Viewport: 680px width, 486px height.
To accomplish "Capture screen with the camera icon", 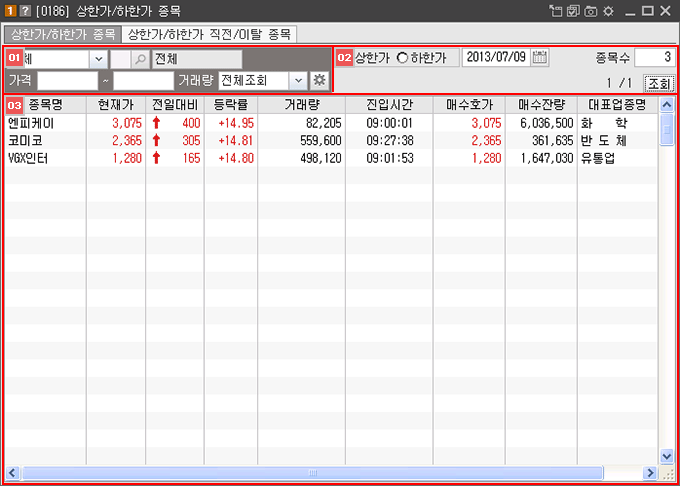I will [591, 11].
